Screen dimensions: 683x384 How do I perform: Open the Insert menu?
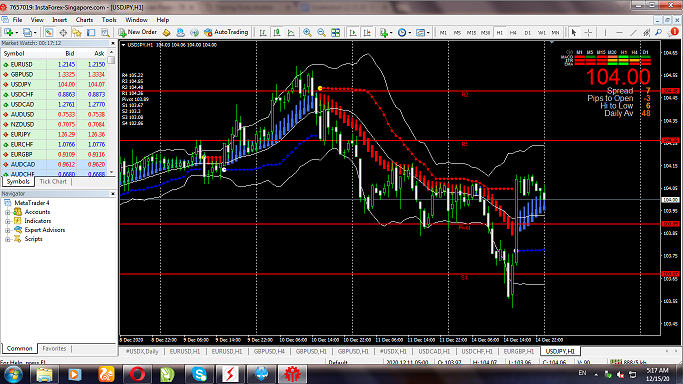[60, 20]
